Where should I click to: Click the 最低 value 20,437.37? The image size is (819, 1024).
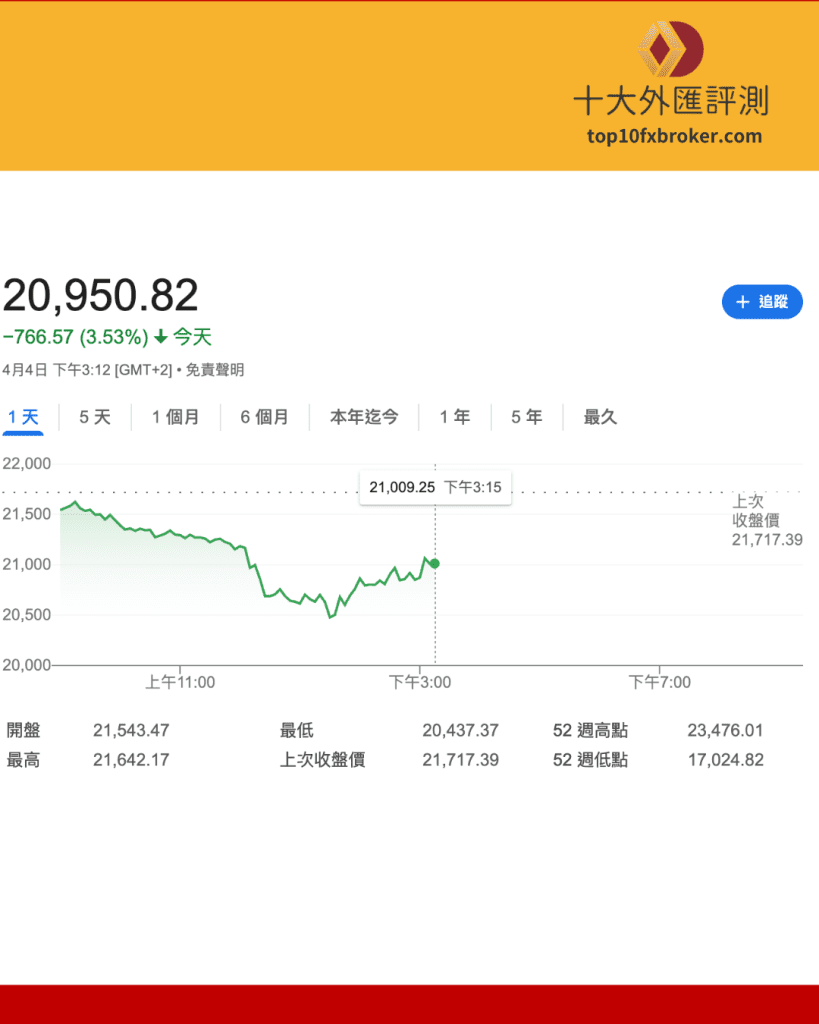(460, 730)
